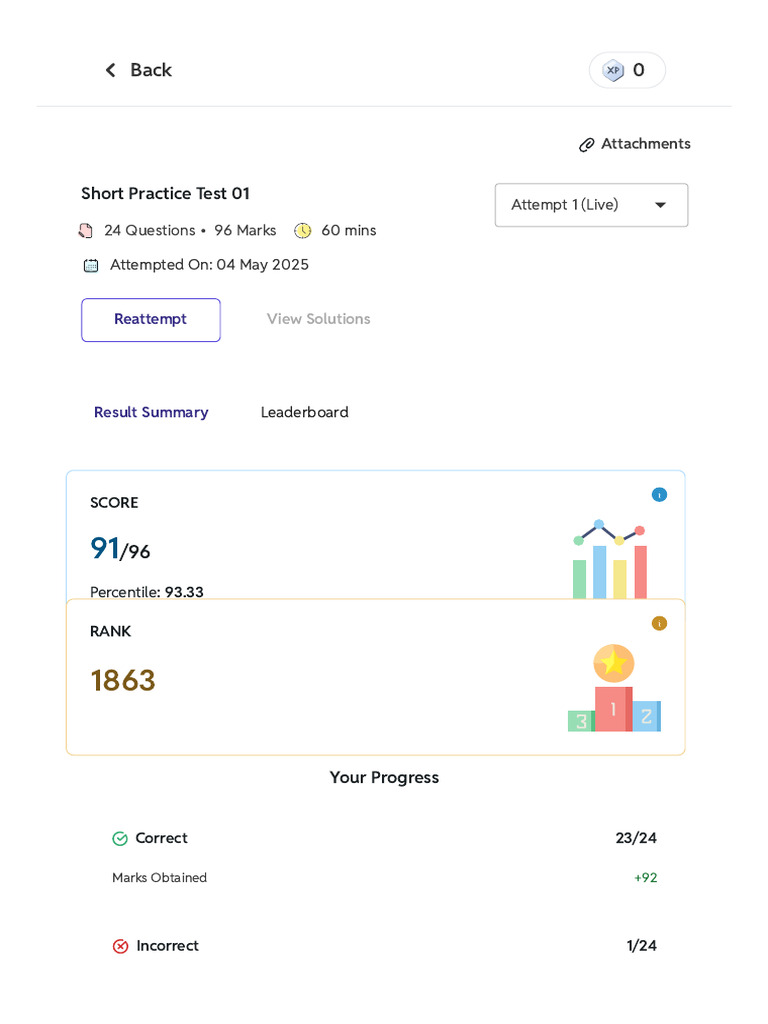Click Attempted On: 04 May 2025 text
The width and height of the screenshot is (768, 1024).
click(x=209, y=264)
